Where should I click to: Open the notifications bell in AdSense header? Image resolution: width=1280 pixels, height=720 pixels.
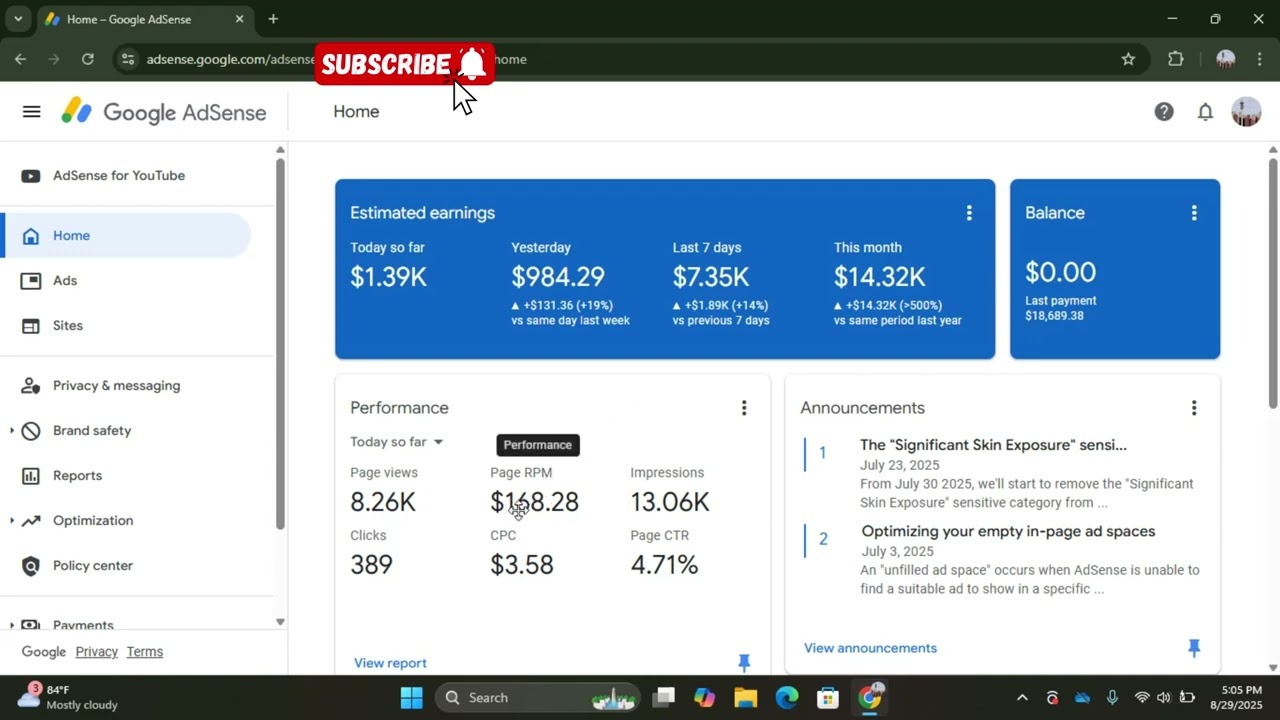pos(1205,112)
